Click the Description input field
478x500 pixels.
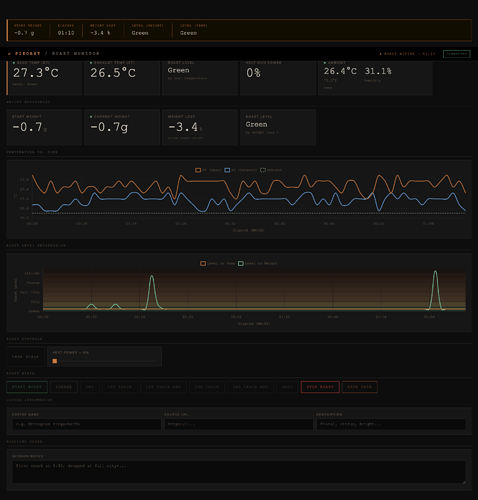(391, 424)
